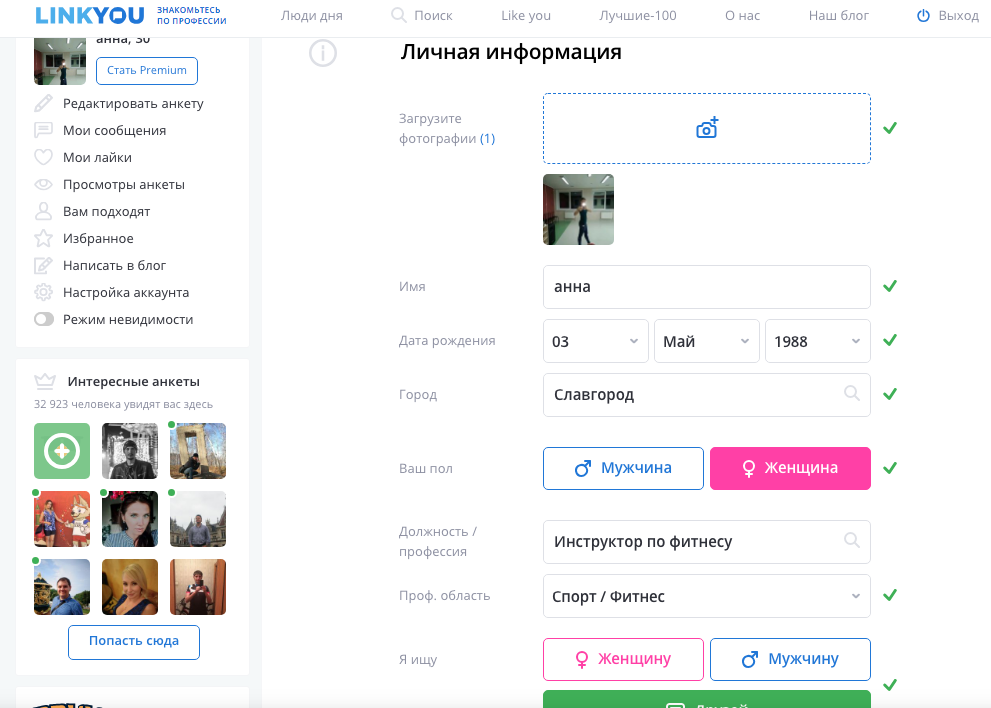The image size is (991, 708).
Task: Click the pencil icon beside Редактировать анкету
Action: click(43, 103)
